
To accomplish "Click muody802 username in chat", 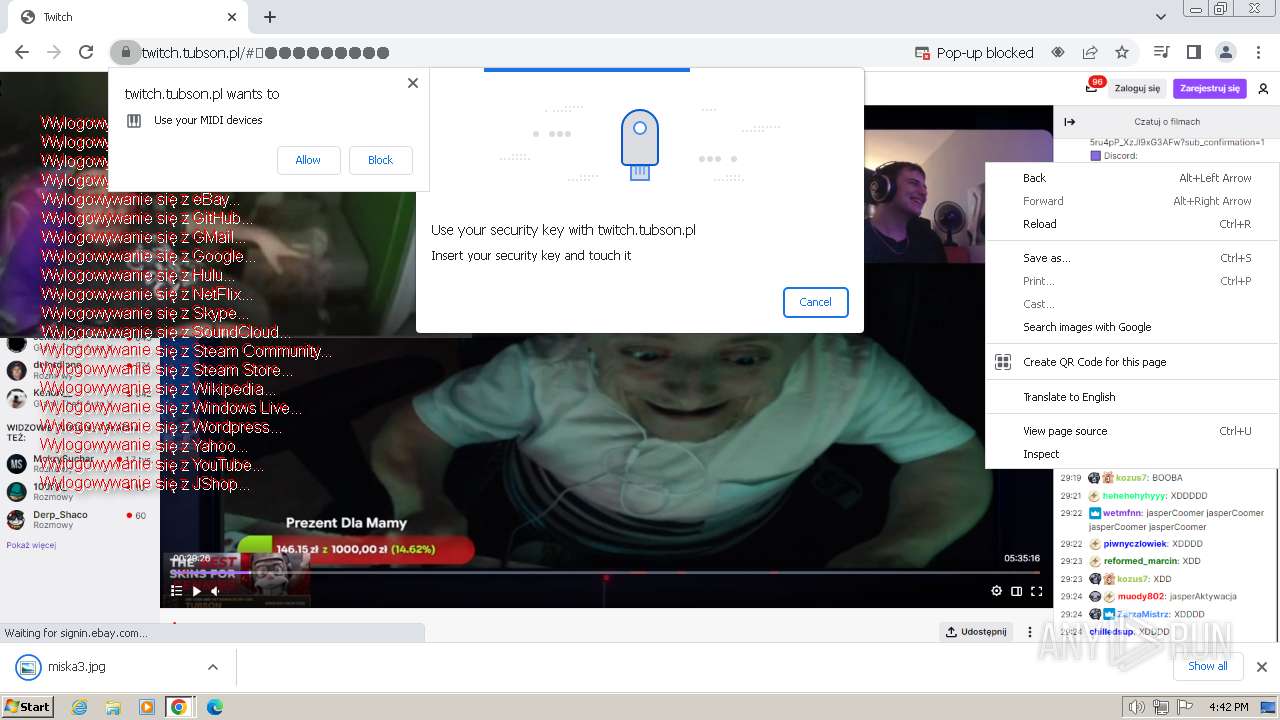I will tap(1141, 596).
